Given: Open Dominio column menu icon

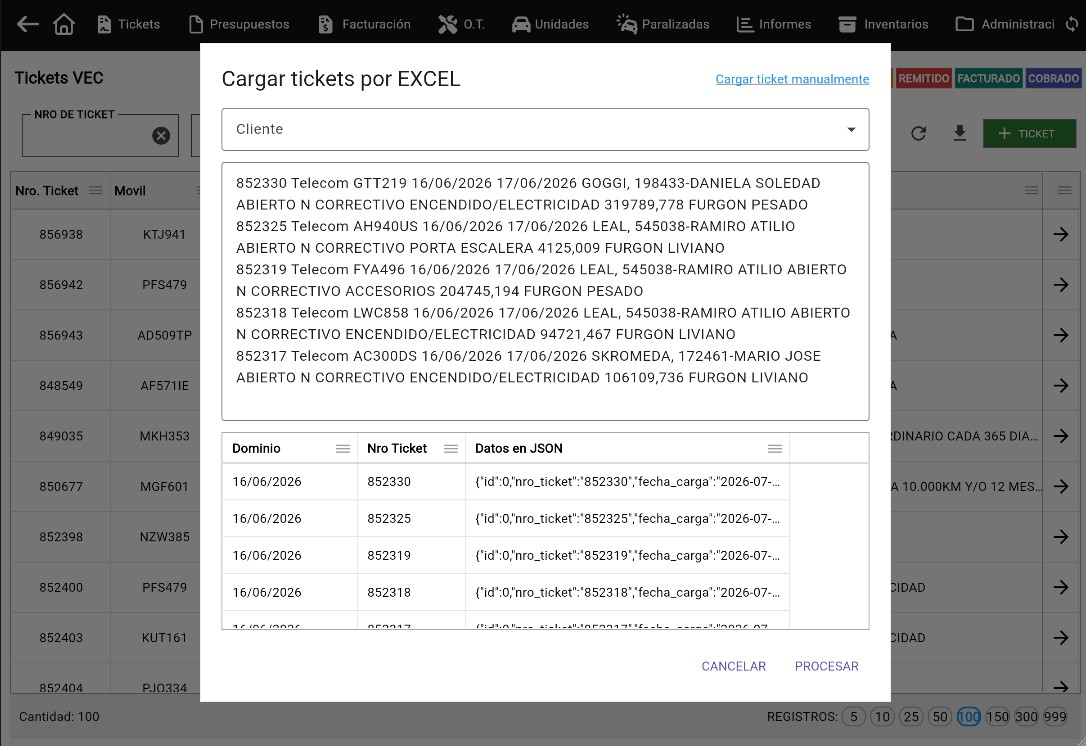Looking at the screenshot, I should [x=343, y=449].
